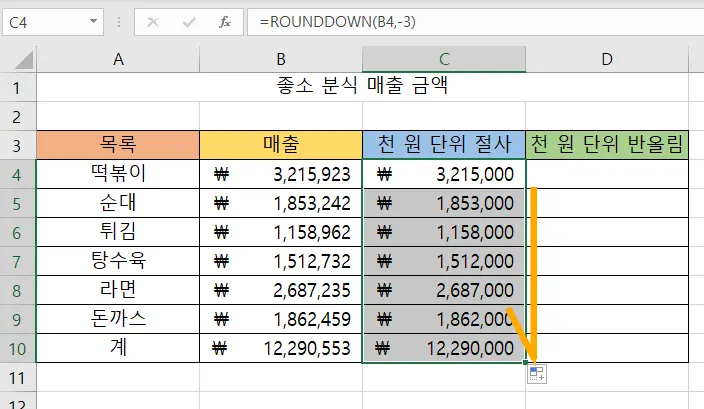Select the cell with value 2,687,235
Viewport: 704px width, 409px height.
click(x=281, y=290)
